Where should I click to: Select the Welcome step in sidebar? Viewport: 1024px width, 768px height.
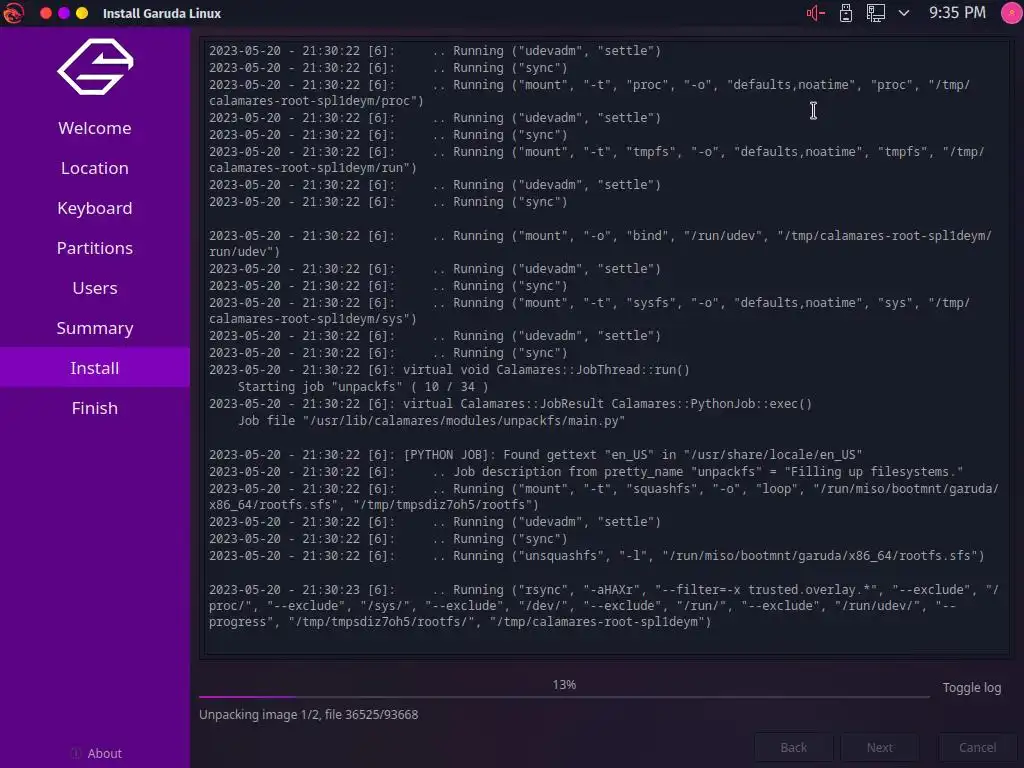[x=95, y=128]
